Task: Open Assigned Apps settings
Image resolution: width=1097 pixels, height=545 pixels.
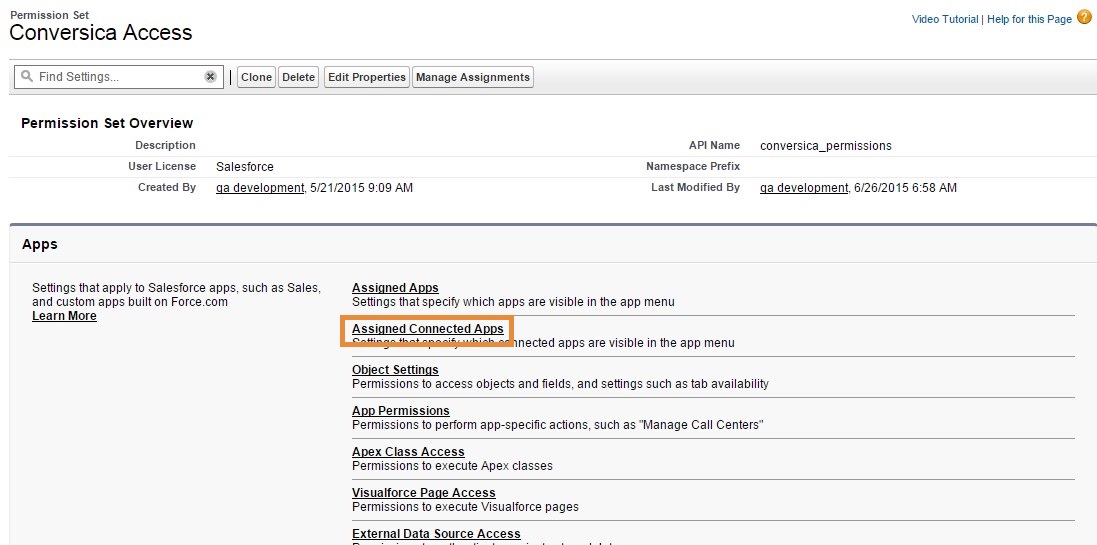Action: tap(395, 288)
